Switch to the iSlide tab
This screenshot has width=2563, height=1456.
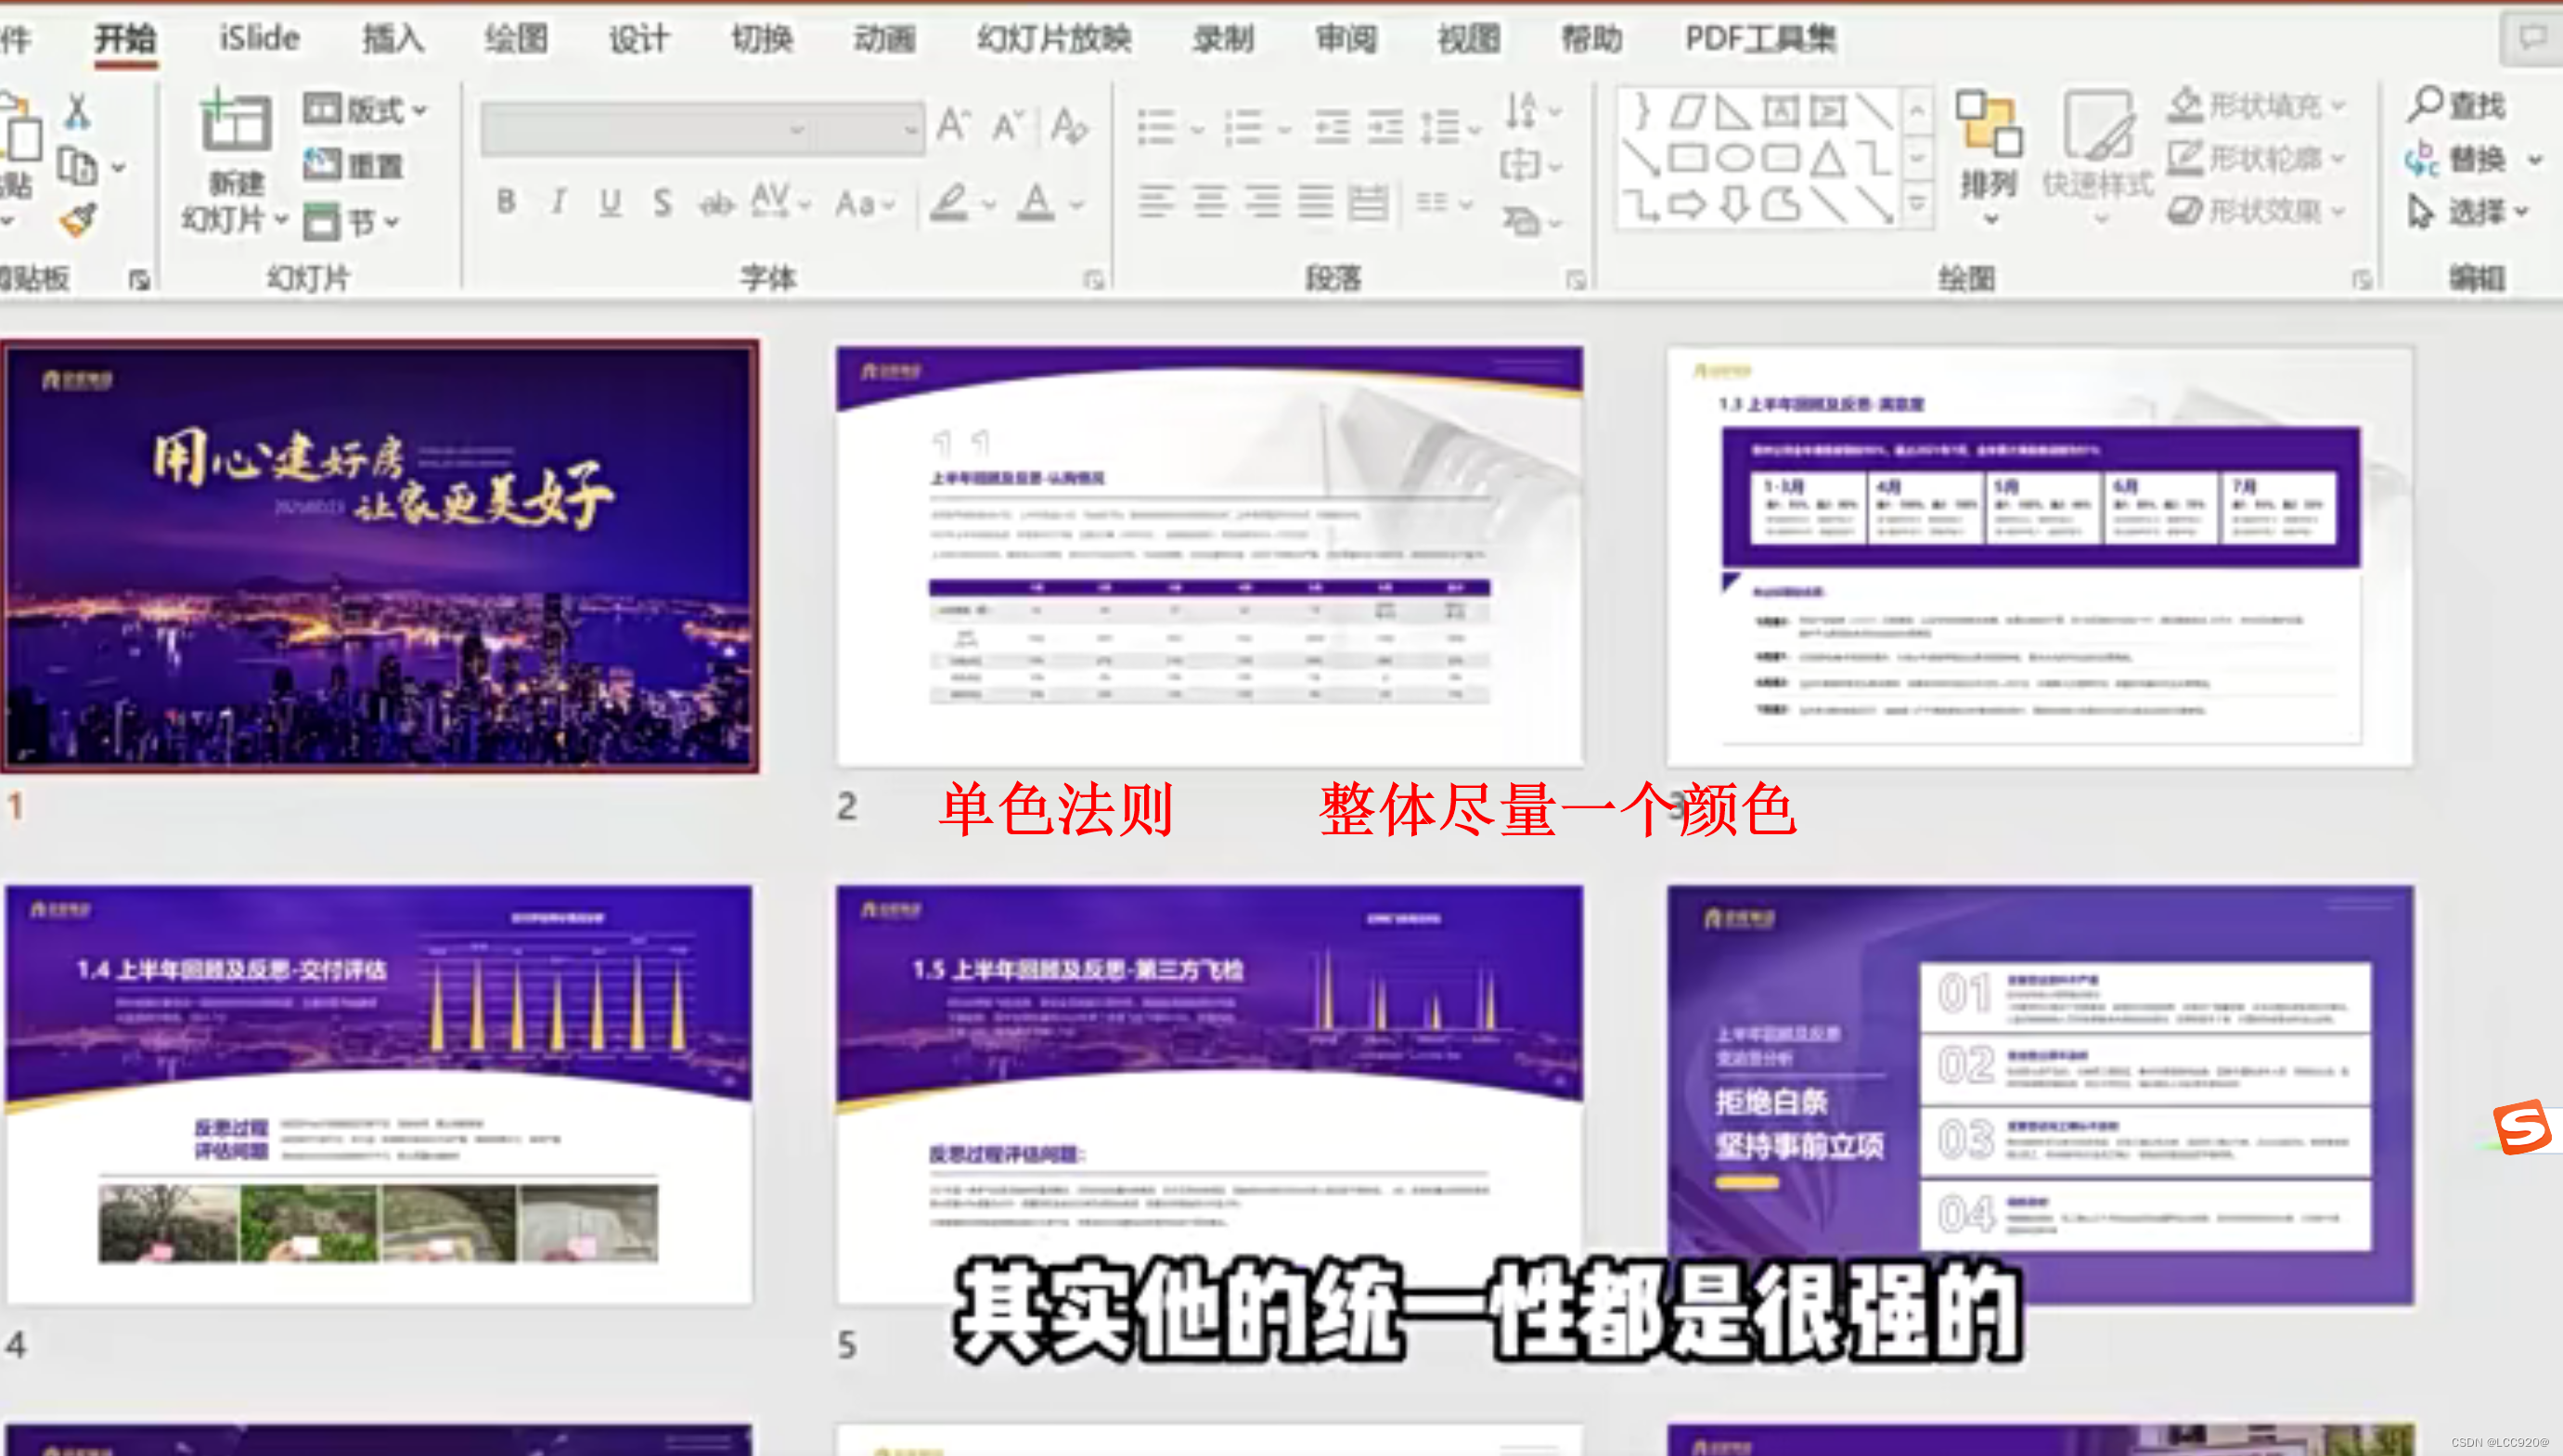[x=259, y=38]
